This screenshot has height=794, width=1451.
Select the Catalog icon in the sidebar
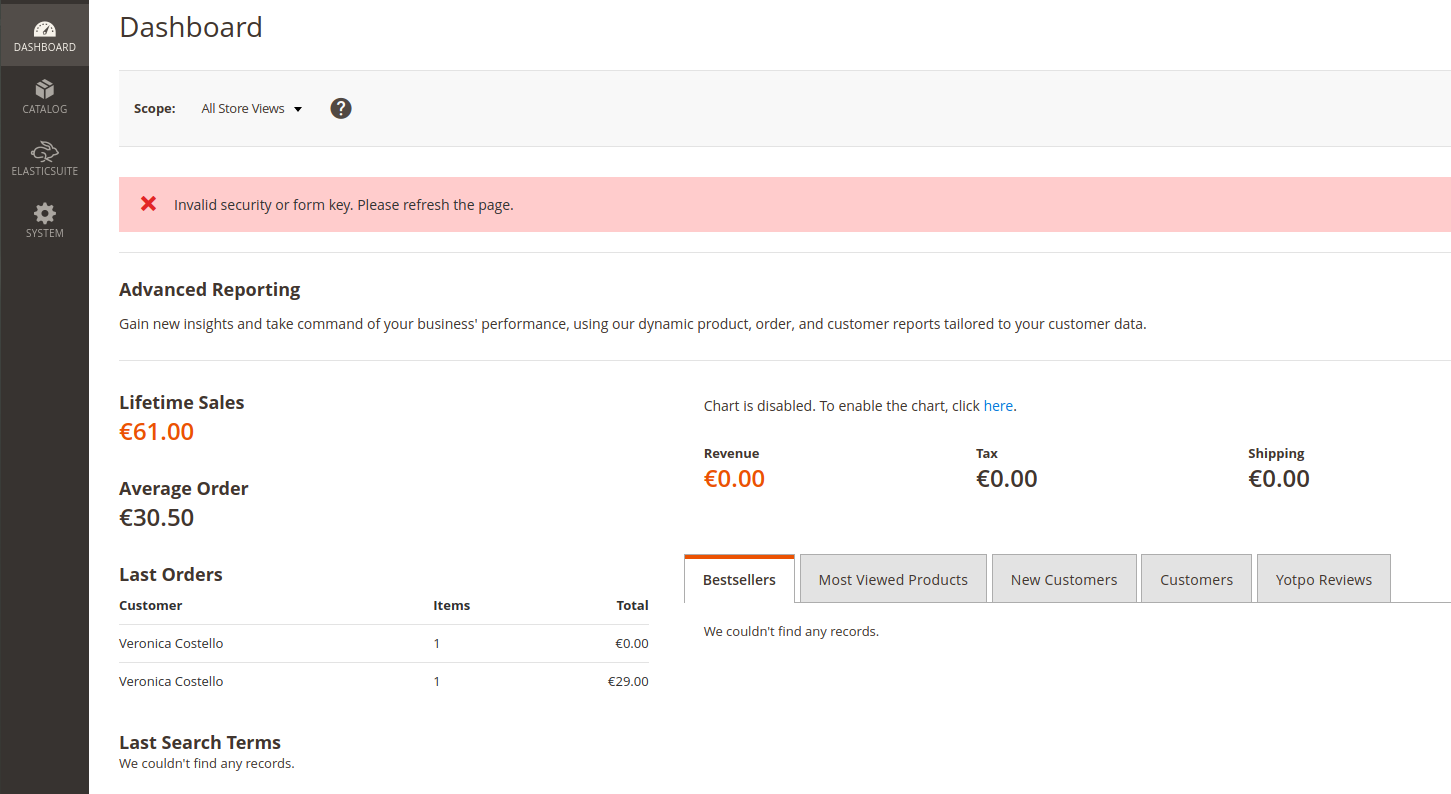pos(45,95)
